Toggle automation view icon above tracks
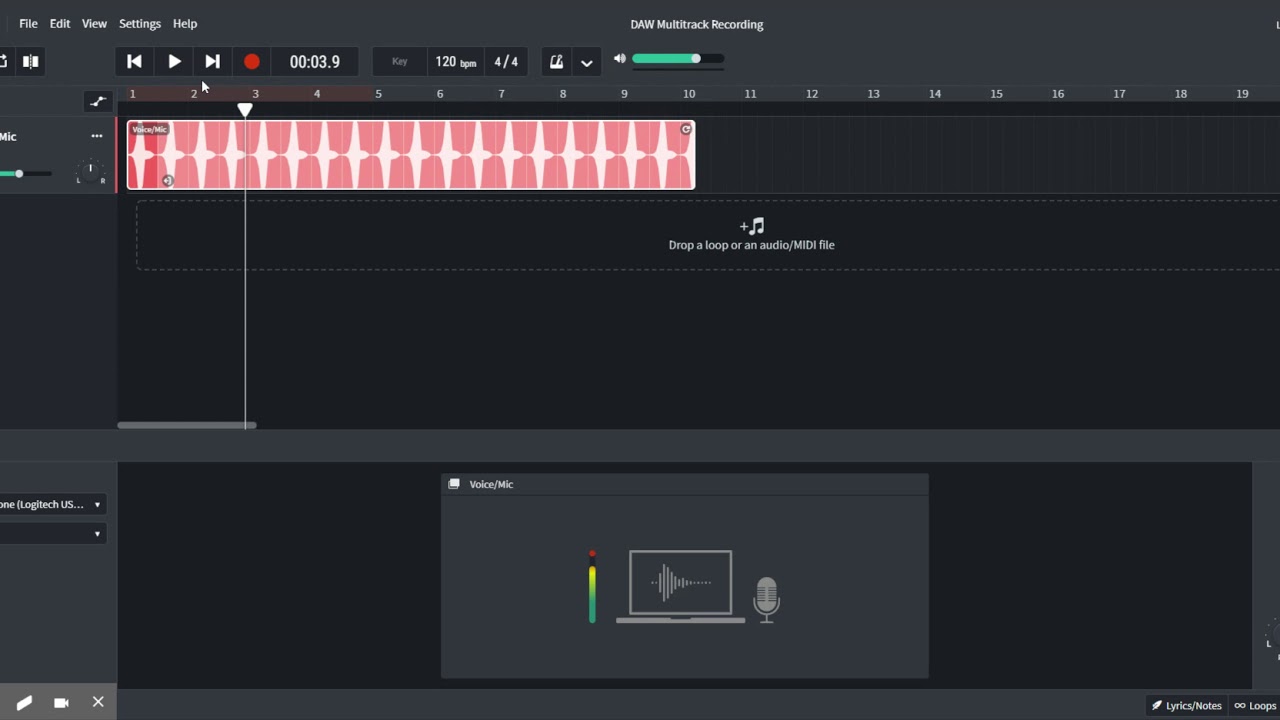The width and height of the screenshot is (1280, 720). 97,100
